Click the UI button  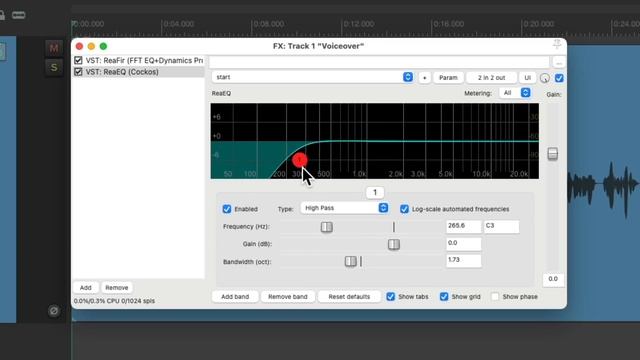[527, 78]
